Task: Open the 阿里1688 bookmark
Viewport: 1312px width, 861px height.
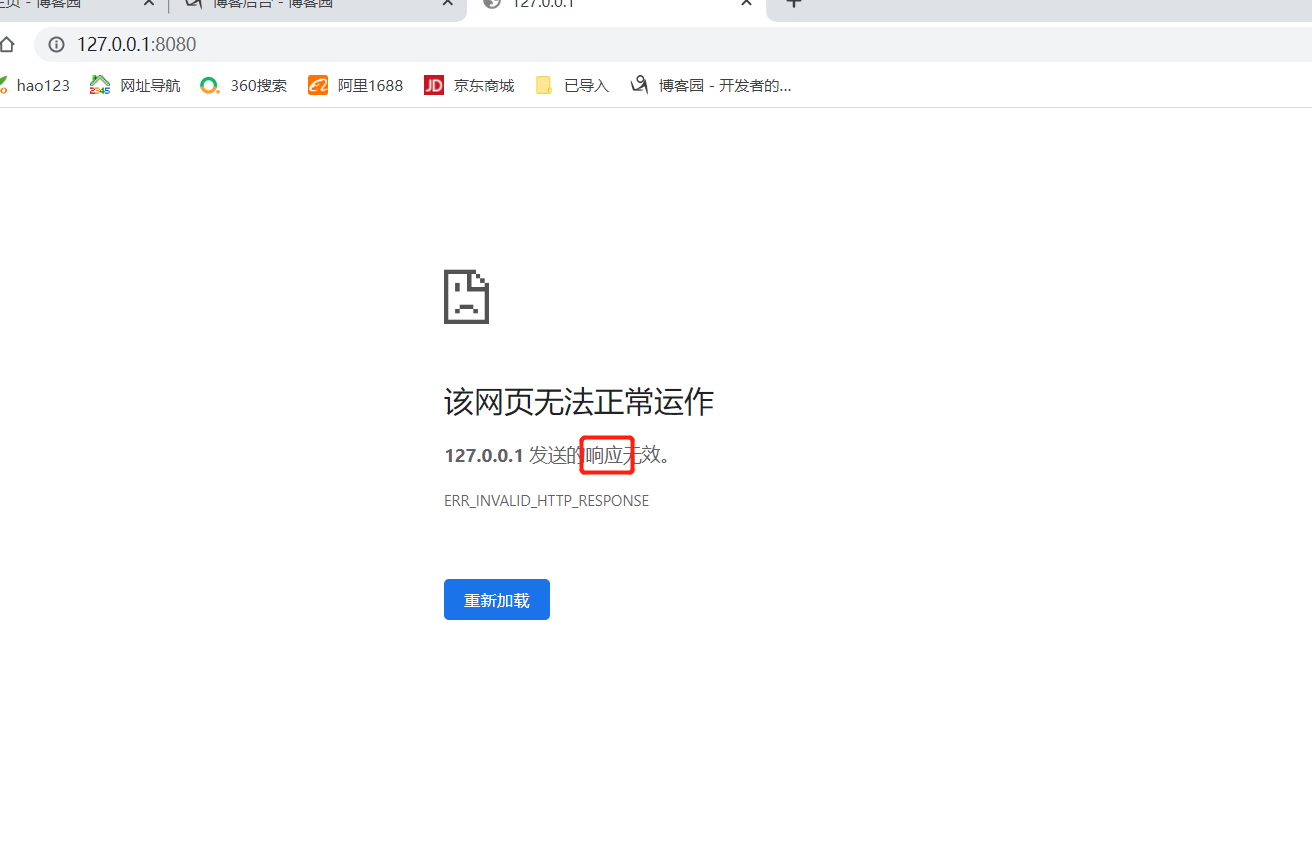Action: tap(356, 86)
